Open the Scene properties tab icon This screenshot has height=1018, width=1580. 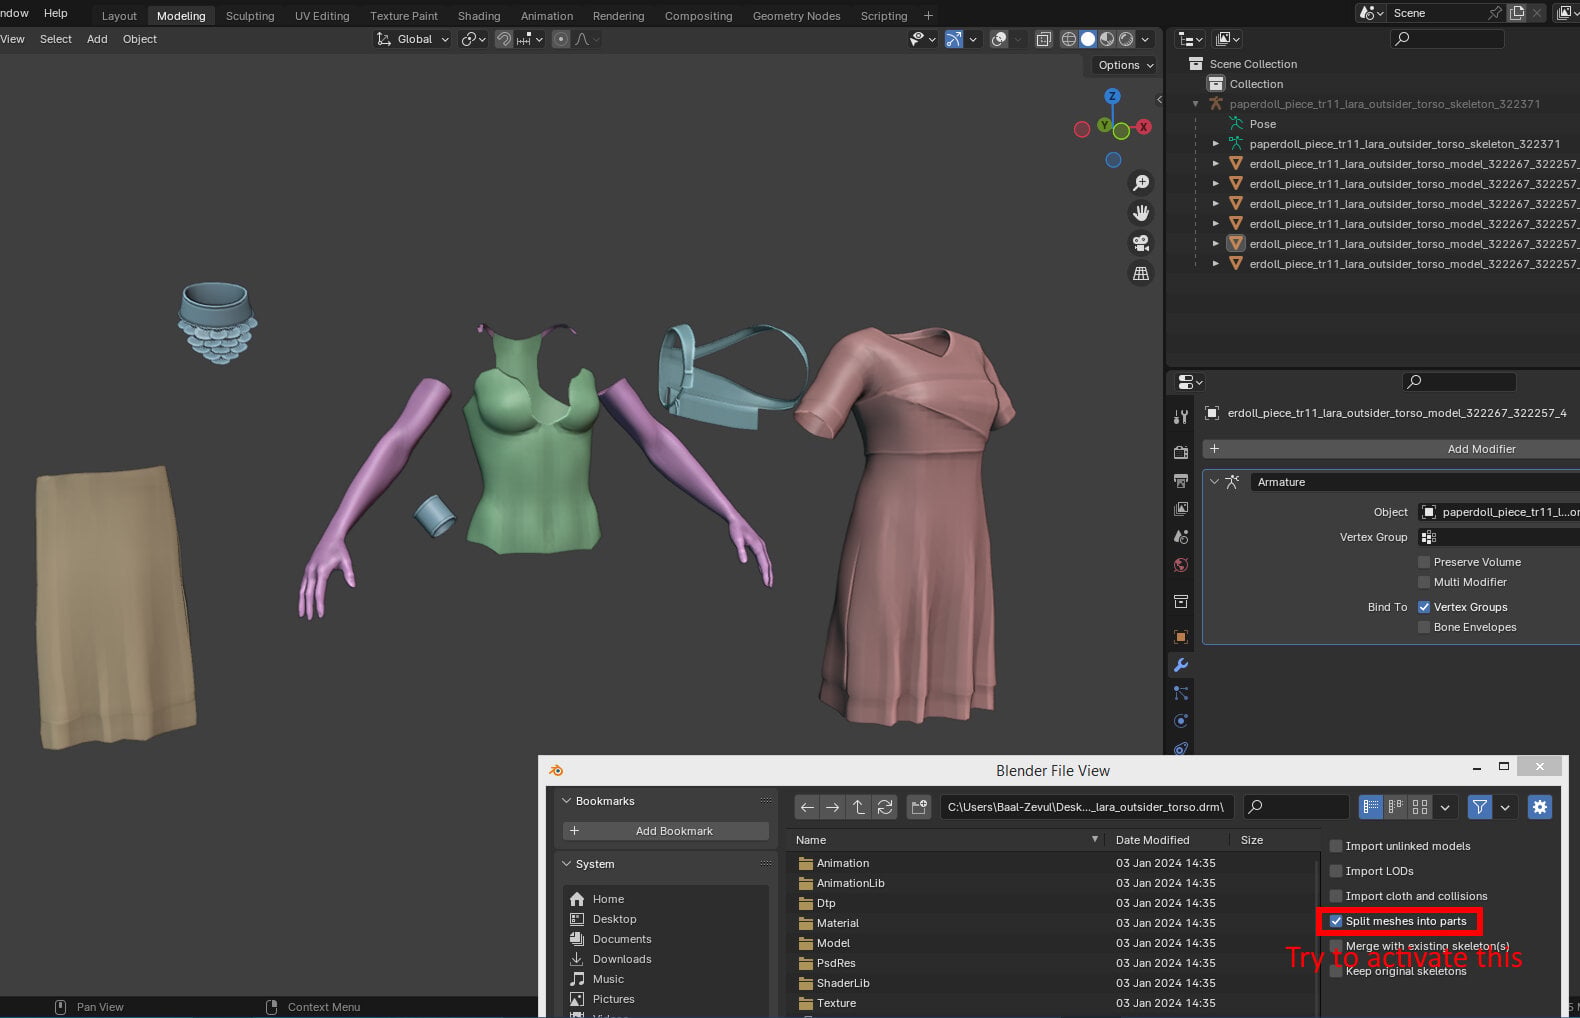pyautogui.click(x=1181, y=537)
